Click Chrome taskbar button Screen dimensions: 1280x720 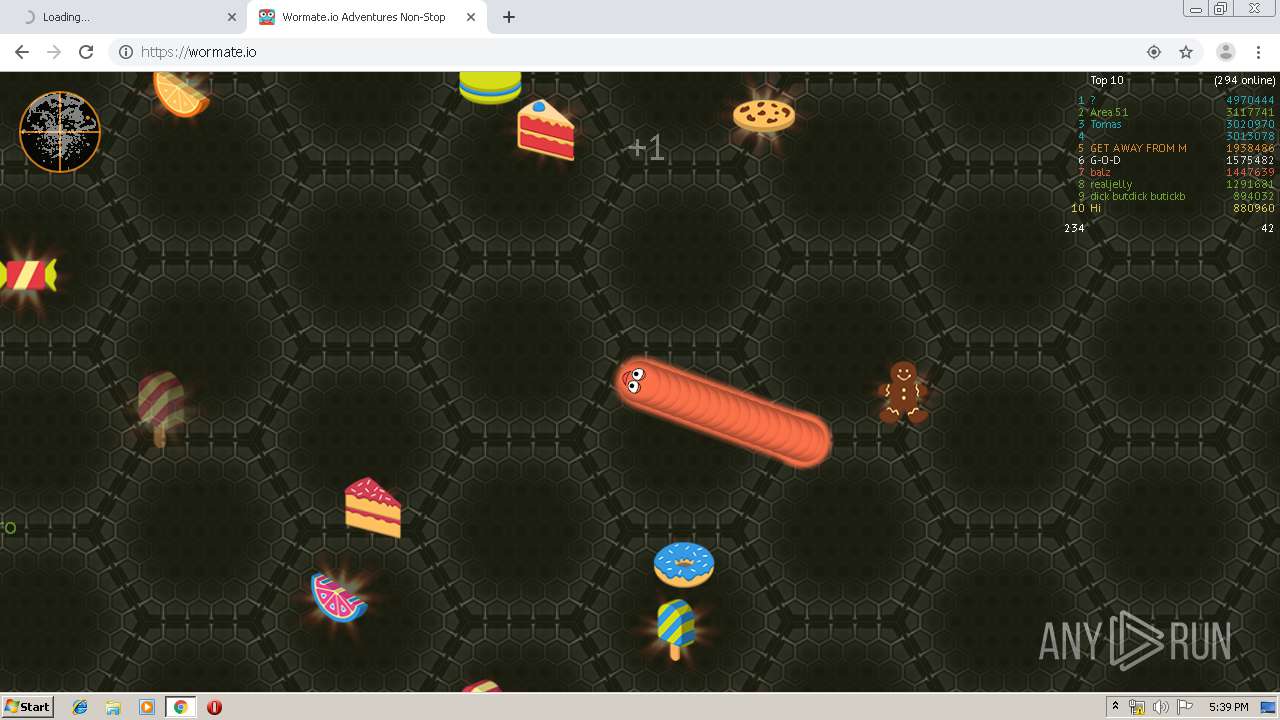(180, 707)
